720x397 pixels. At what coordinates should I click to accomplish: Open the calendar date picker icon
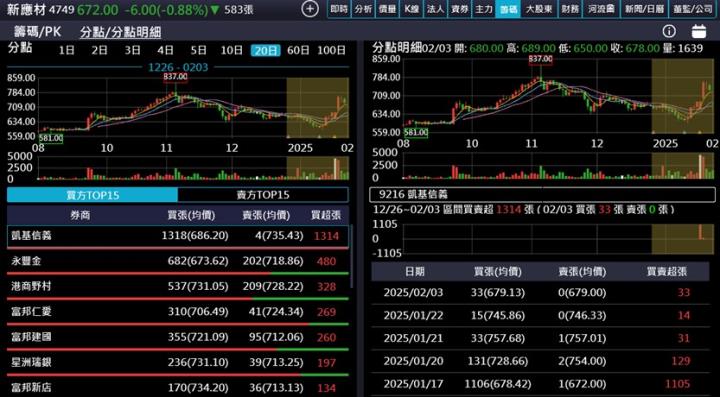click(x=698, y=31)
